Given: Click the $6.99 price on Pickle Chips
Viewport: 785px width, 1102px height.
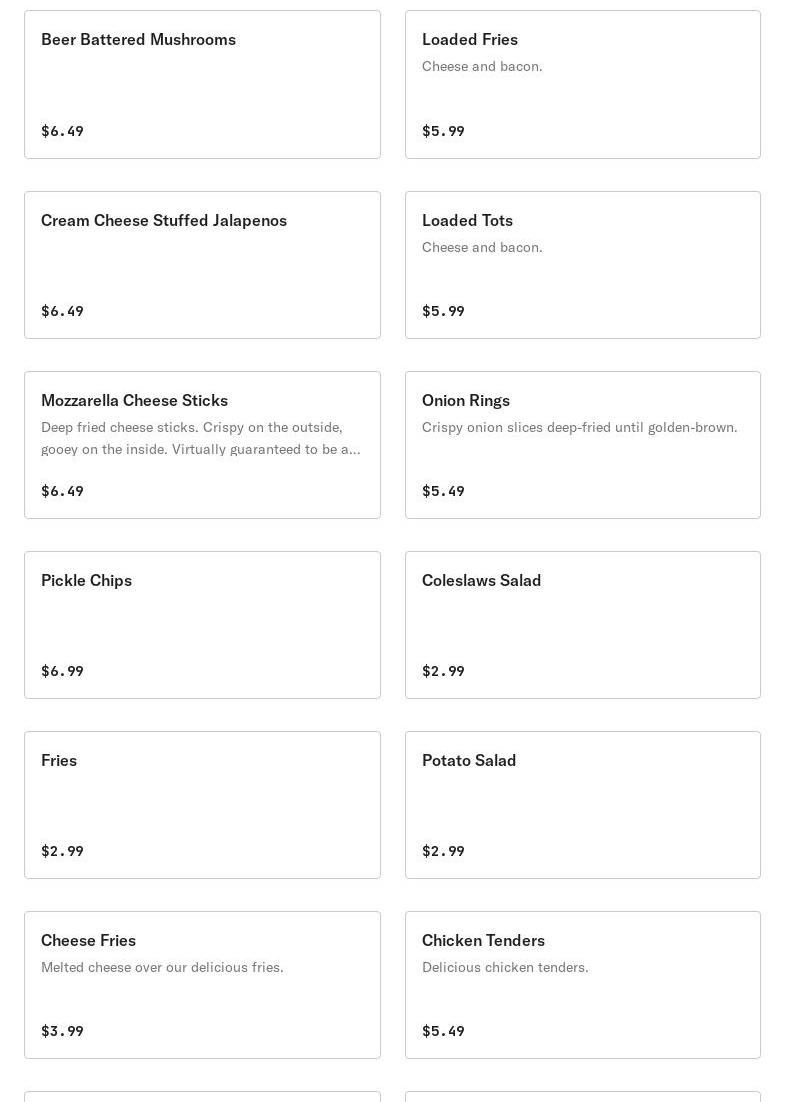Looking at the screenshot, I should 62,671.
